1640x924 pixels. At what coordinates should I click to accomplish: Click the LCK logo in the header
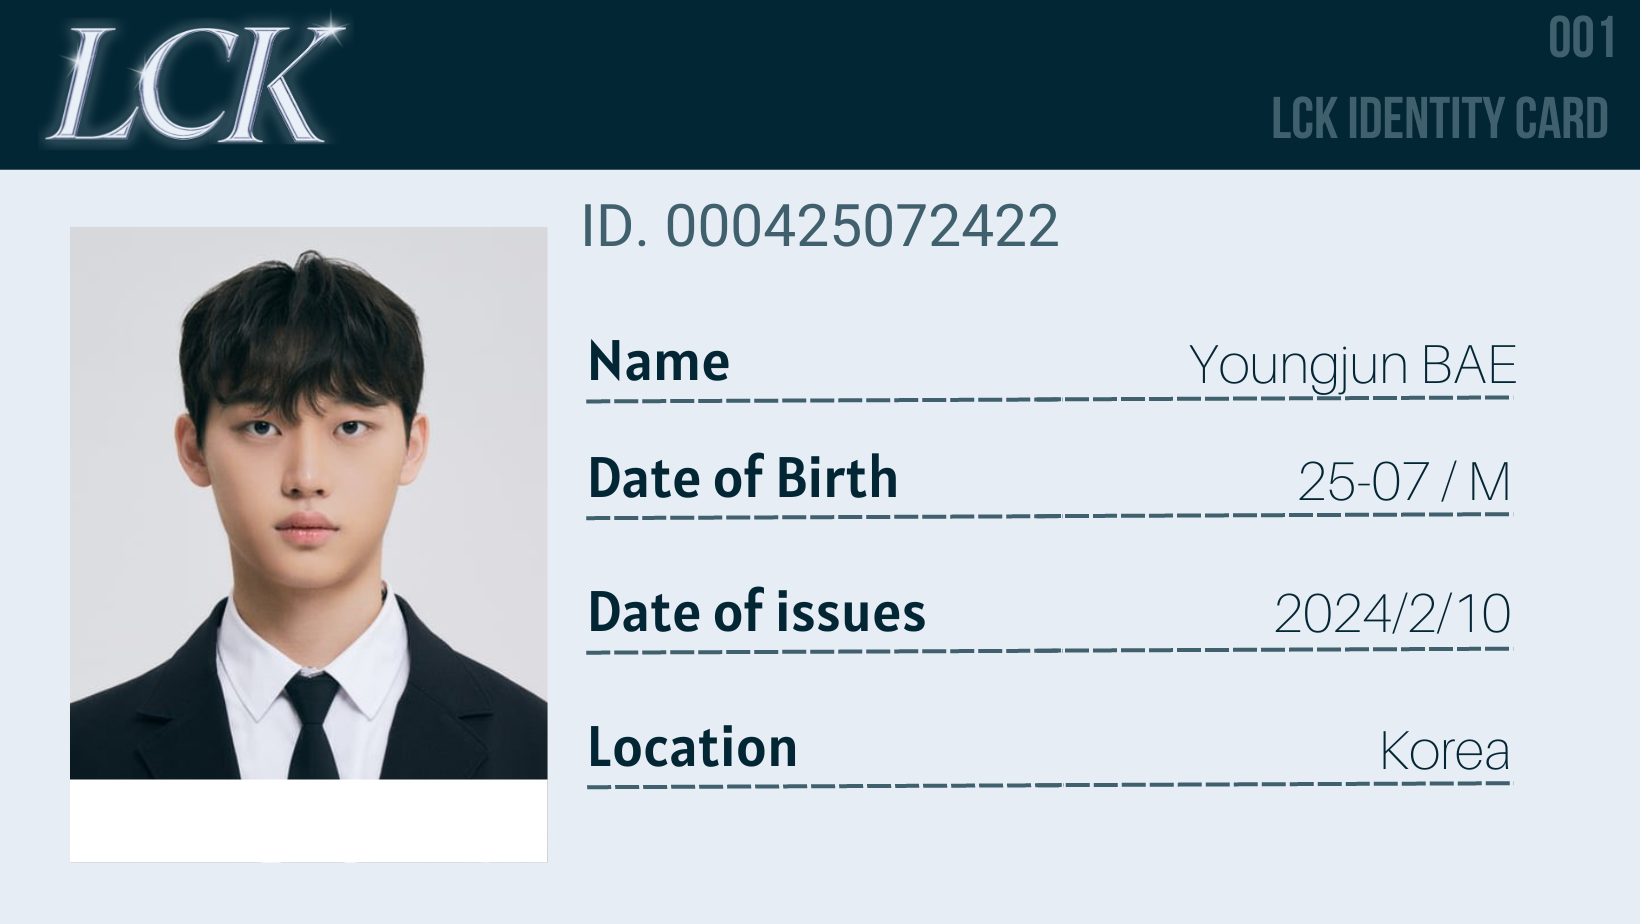[x=192, y=84]
